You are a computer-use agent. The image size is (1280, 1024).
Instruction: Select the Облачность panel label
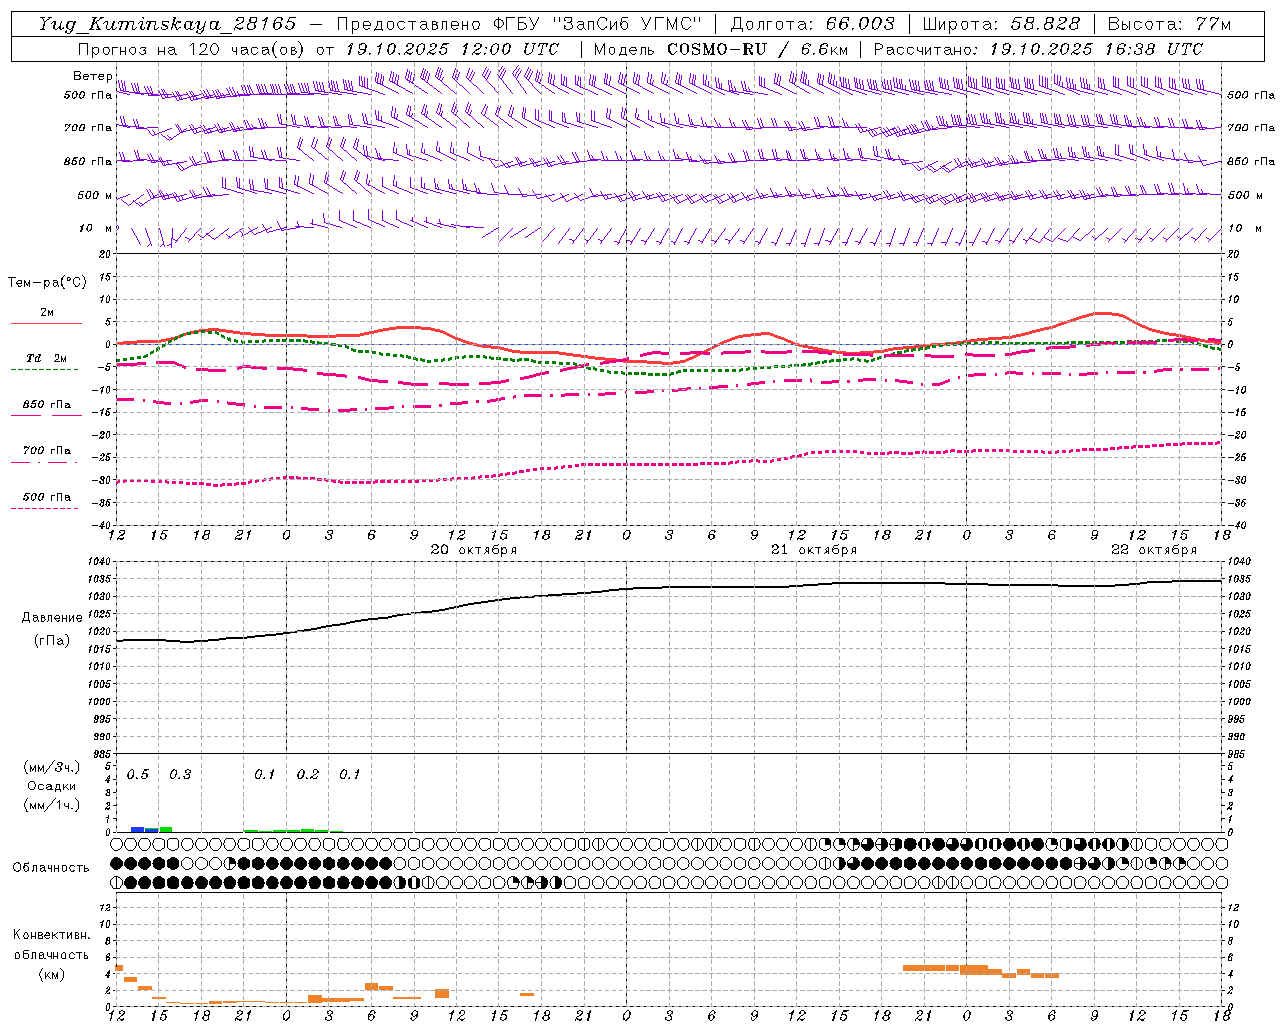(51, 868)
